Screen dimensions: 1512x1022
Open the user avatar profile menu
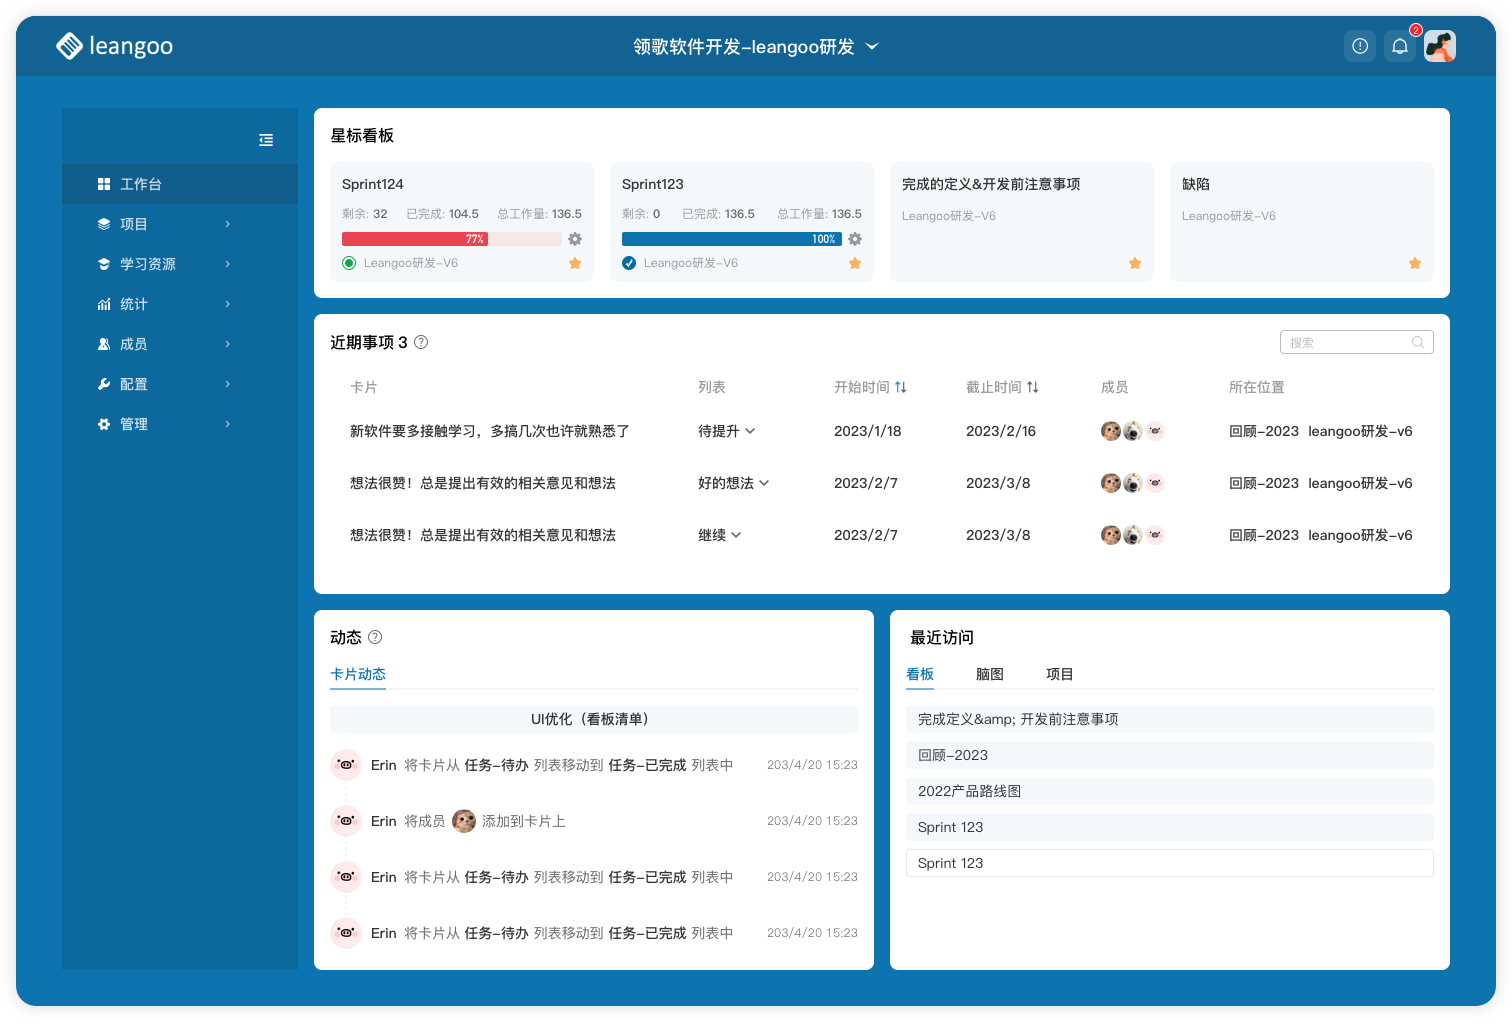(x=1440, y=46)
